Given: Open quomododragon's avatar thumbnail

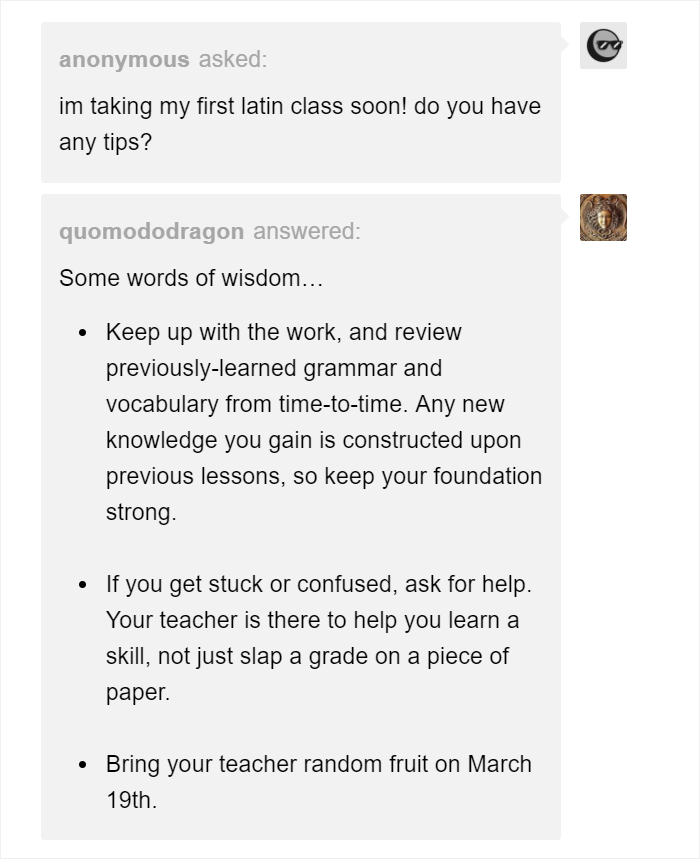Looking at the screenshot, I should coord(603,217).
